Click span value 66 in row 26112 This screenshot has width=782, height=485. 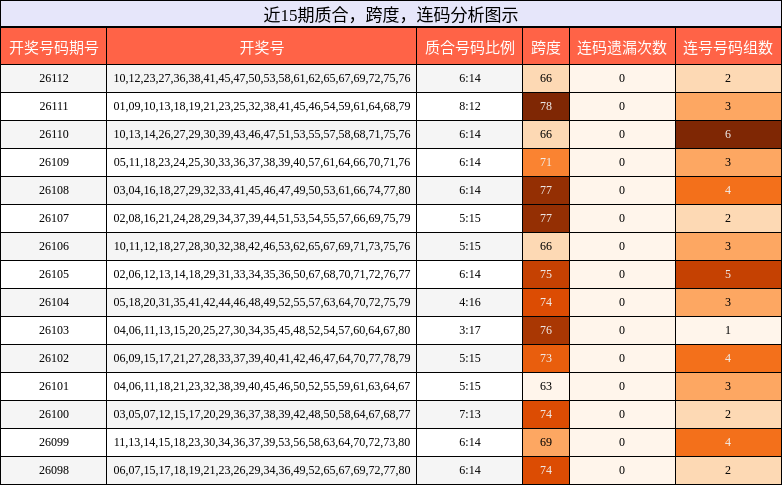[546, 78]
